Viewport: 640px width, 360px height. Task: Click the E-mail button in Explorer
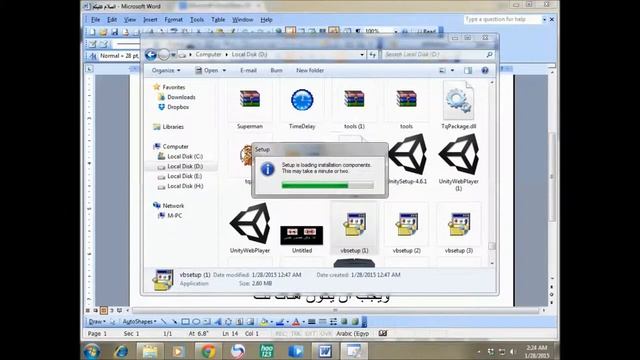248,71
